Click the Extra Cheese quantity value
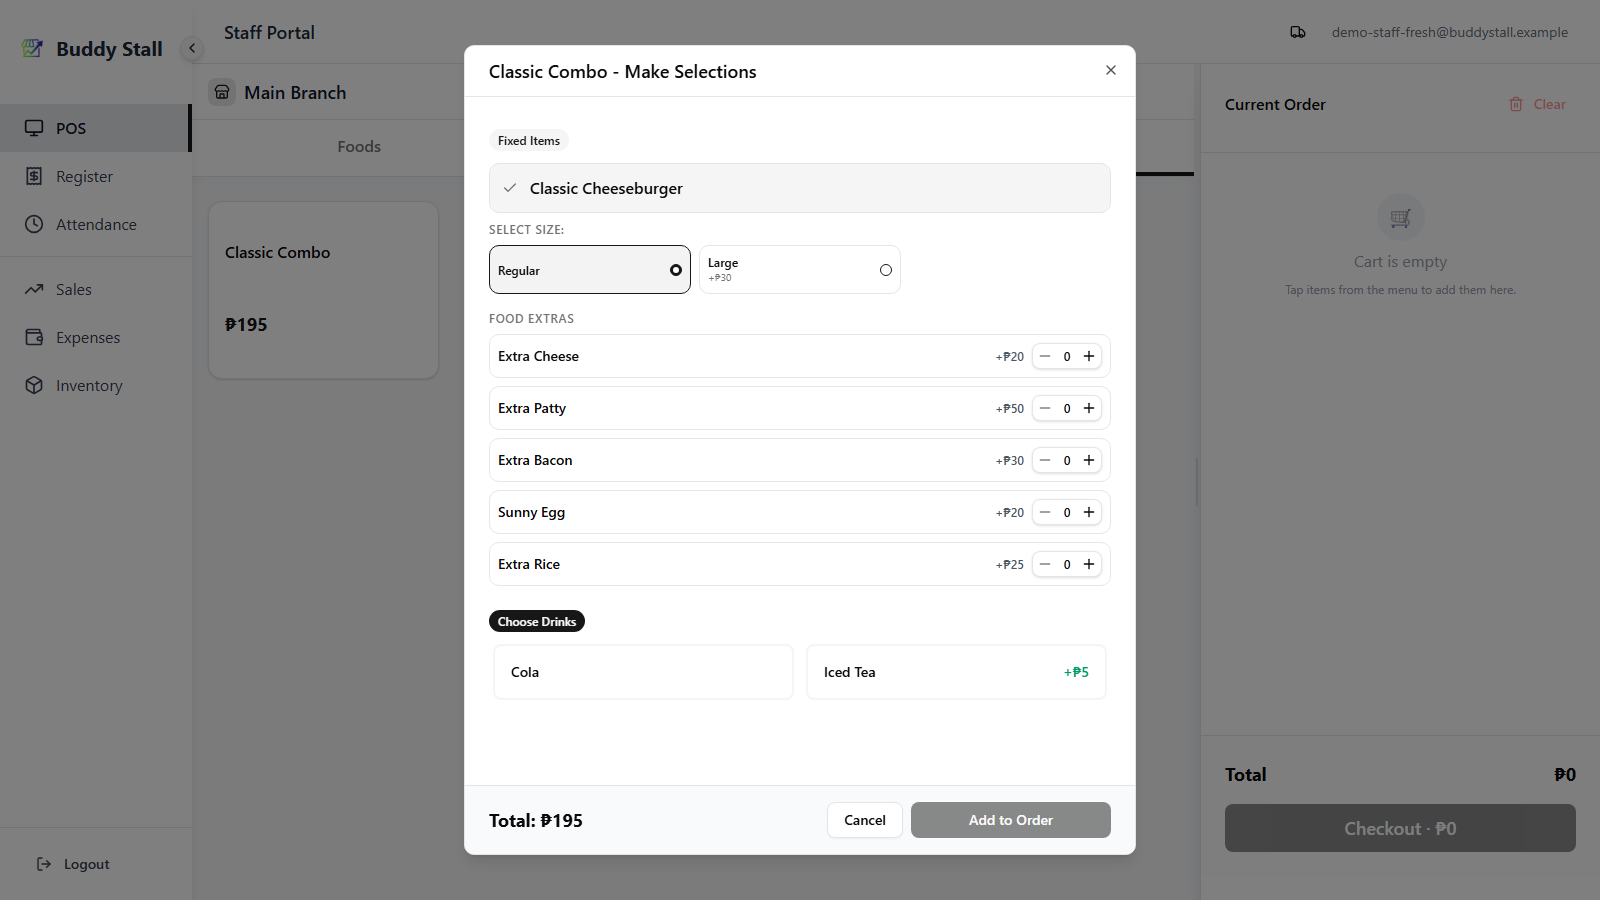 1067,356
